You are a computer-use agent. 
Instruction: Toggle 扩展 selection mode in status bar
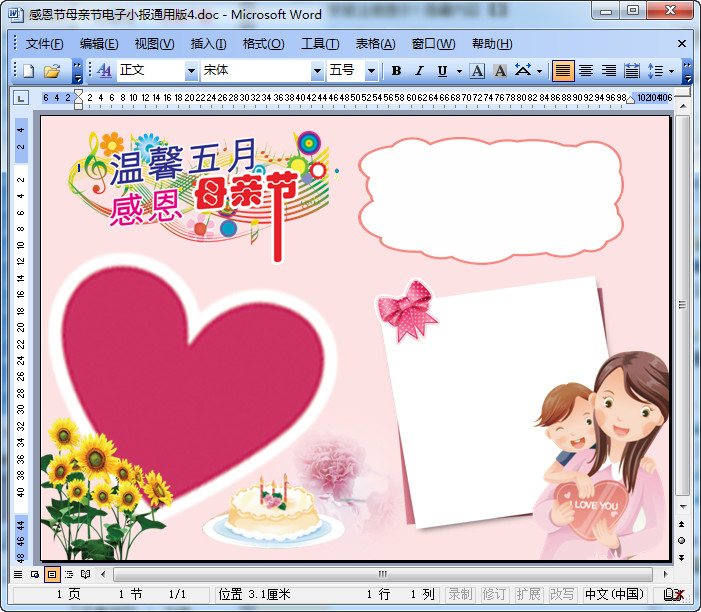528,595
